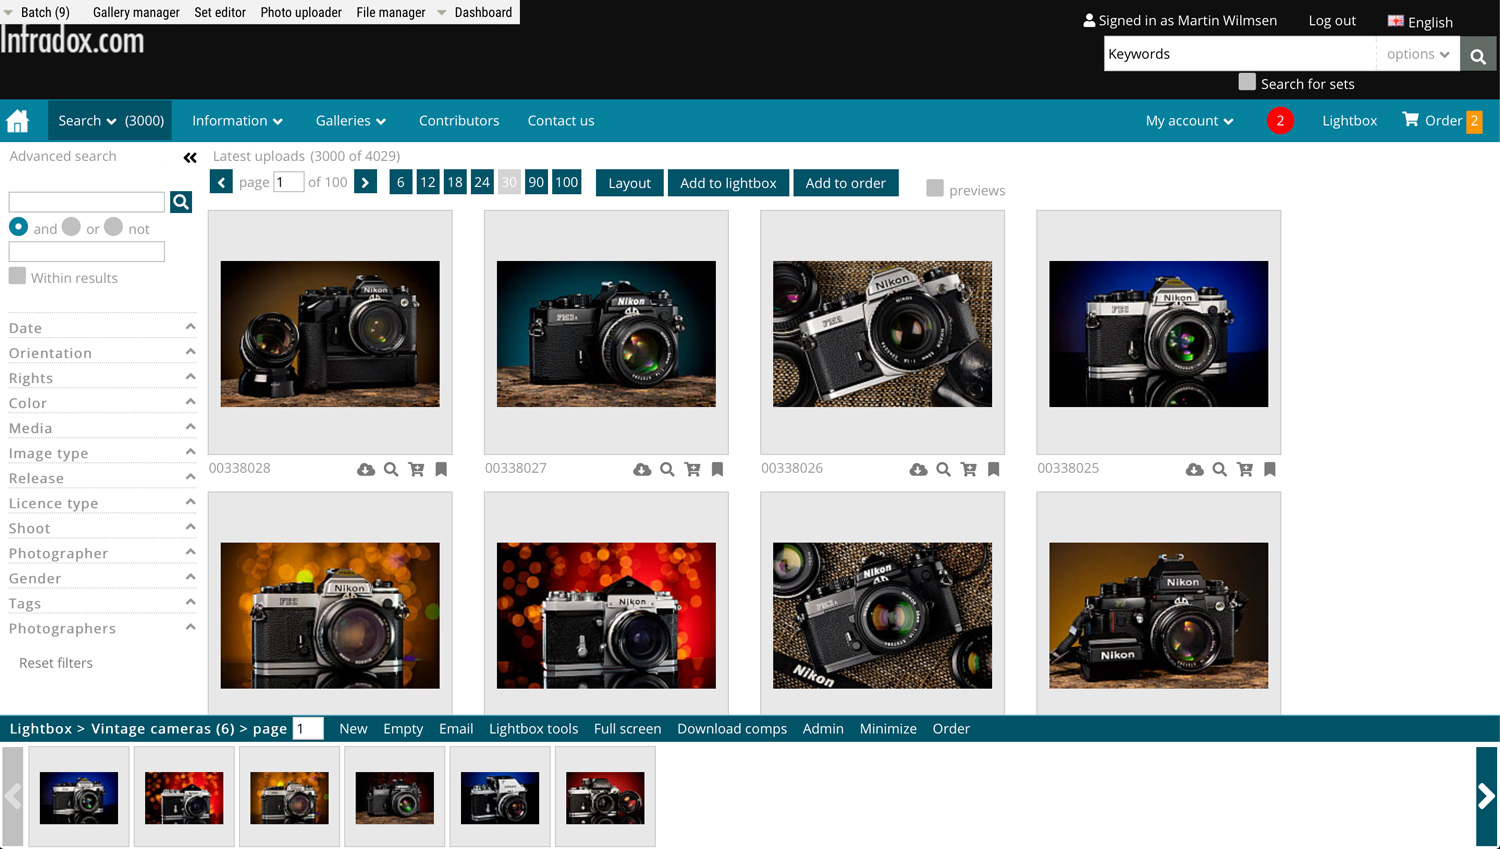Toggle the previews checkbox
The width and height of the screenshot is (1500, 849).
coord(935,188)
